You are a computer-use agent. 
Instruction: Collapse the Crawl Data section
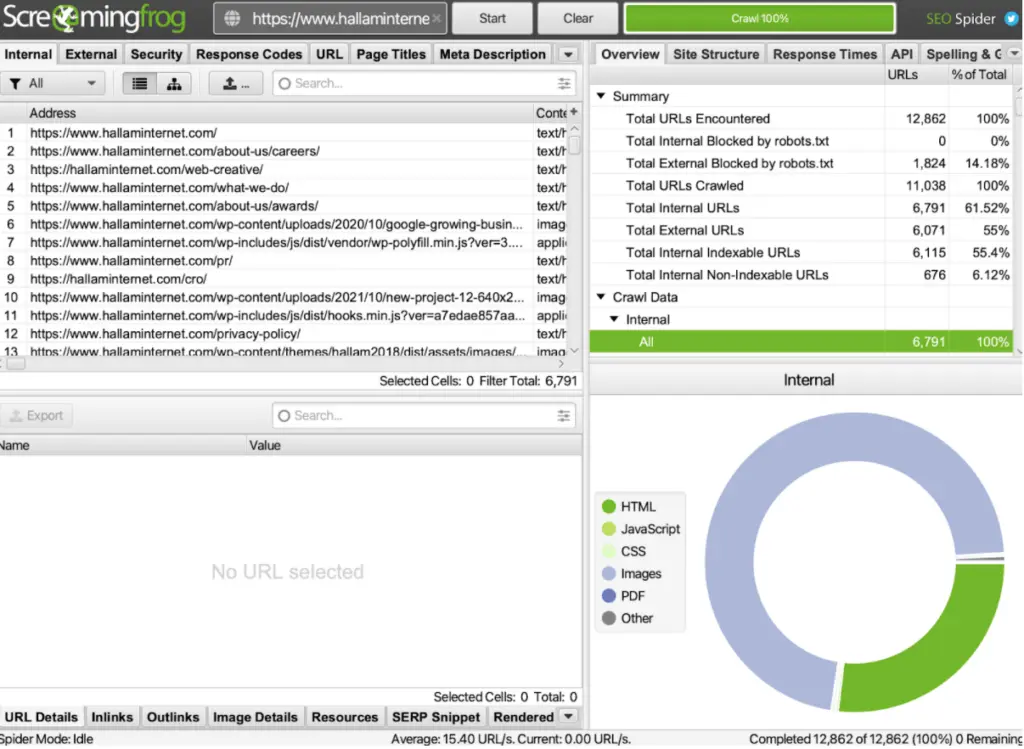pos(601,297)
